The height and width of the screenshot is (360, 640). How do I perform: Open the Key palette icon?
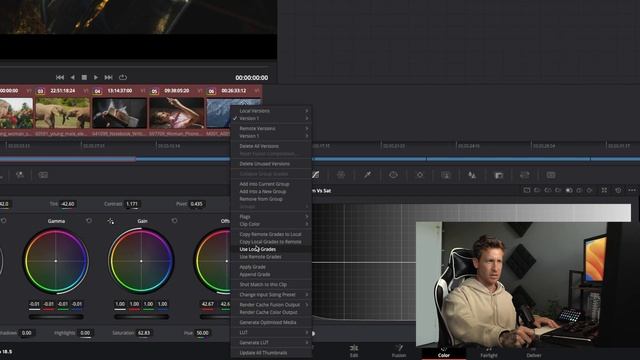click(x=498, y=175)
